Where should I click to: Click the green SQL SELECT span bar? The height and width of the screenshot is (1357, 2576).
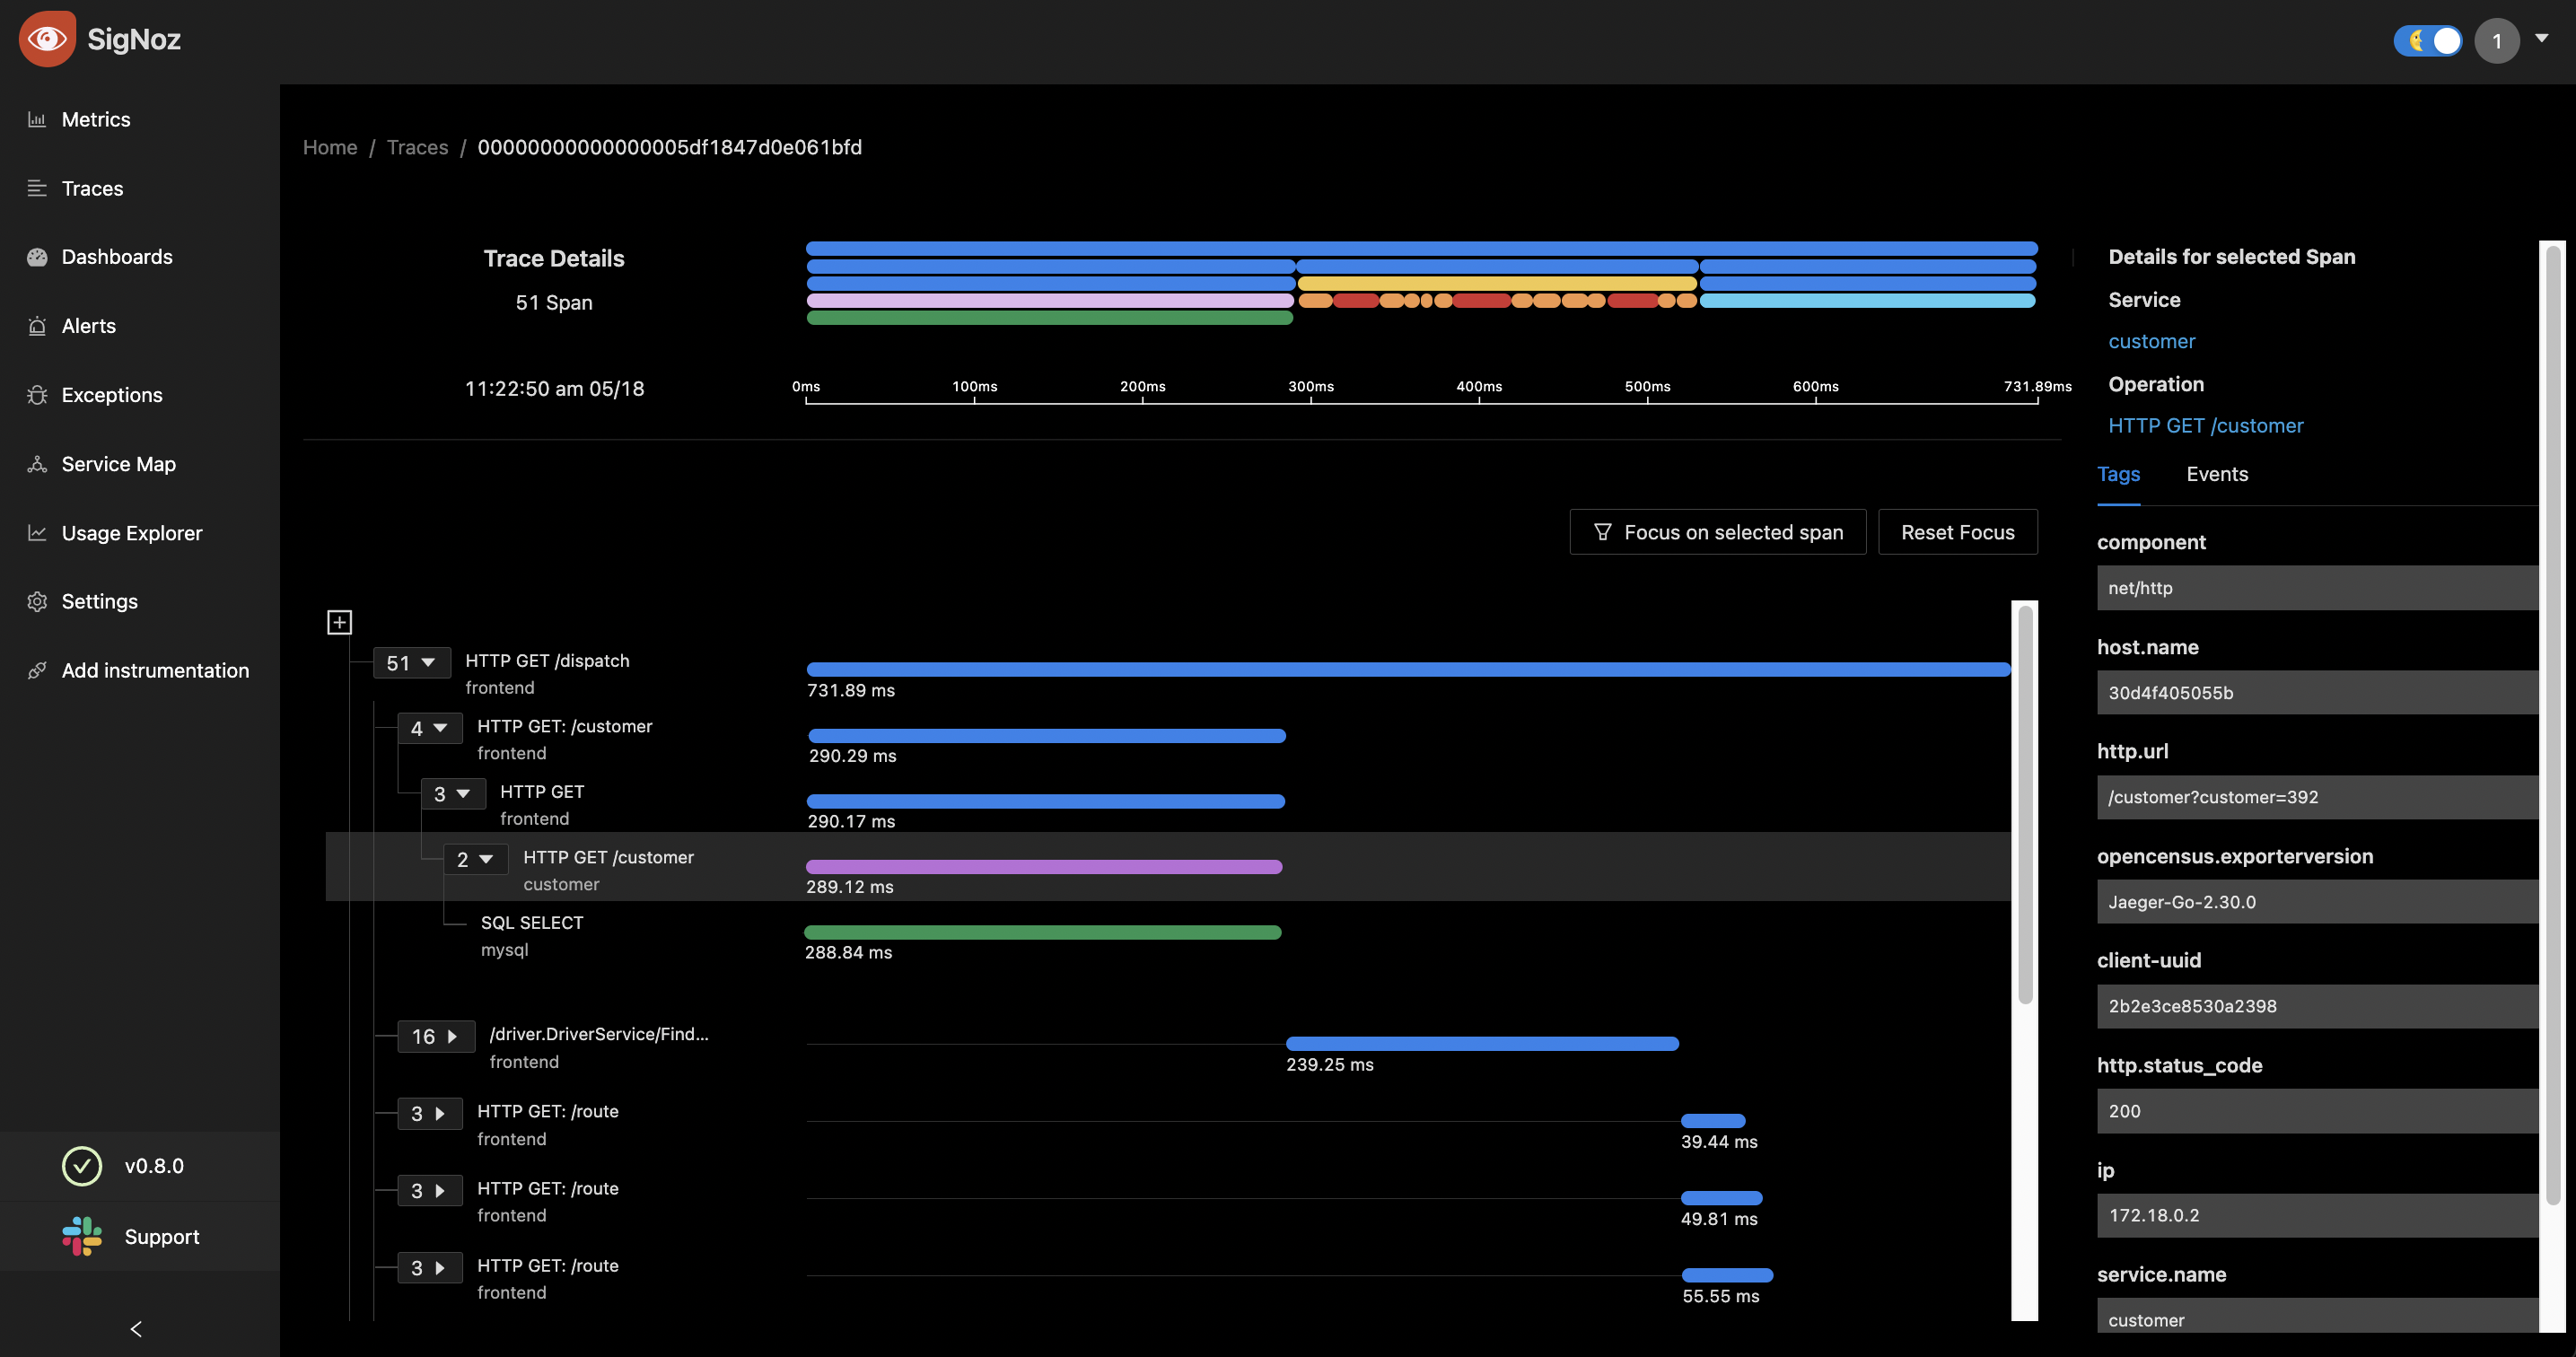1042,933
